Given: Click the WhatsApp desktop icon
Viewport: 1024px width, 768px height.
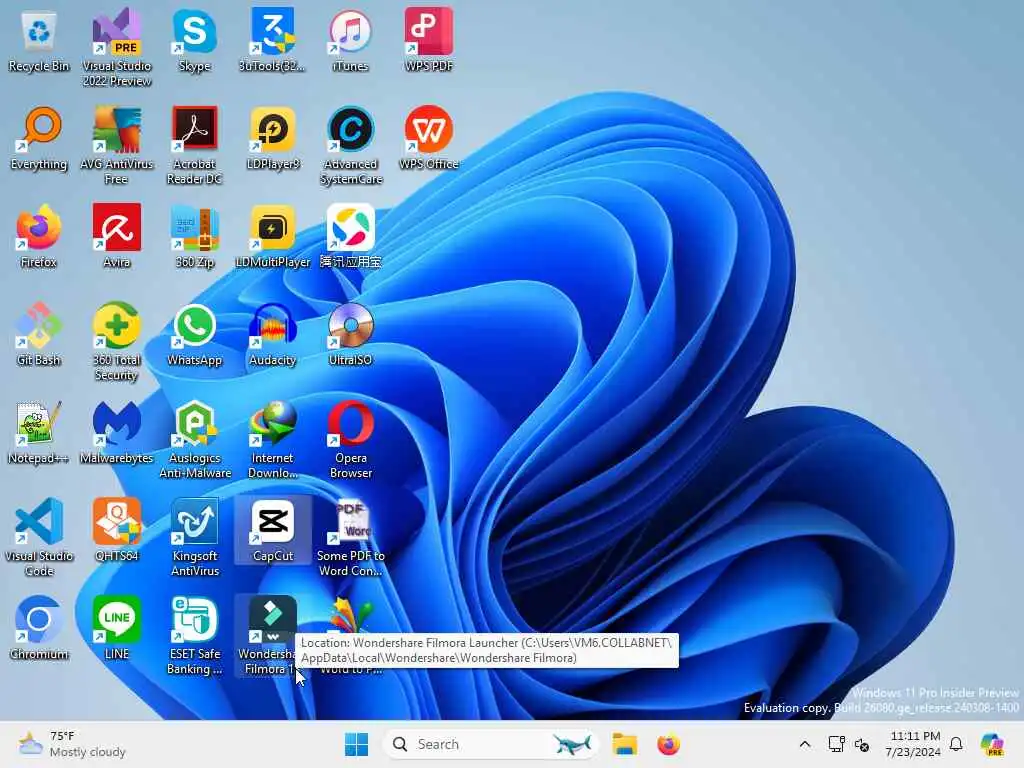Looking at the screenshot, I should click(195, 334).
